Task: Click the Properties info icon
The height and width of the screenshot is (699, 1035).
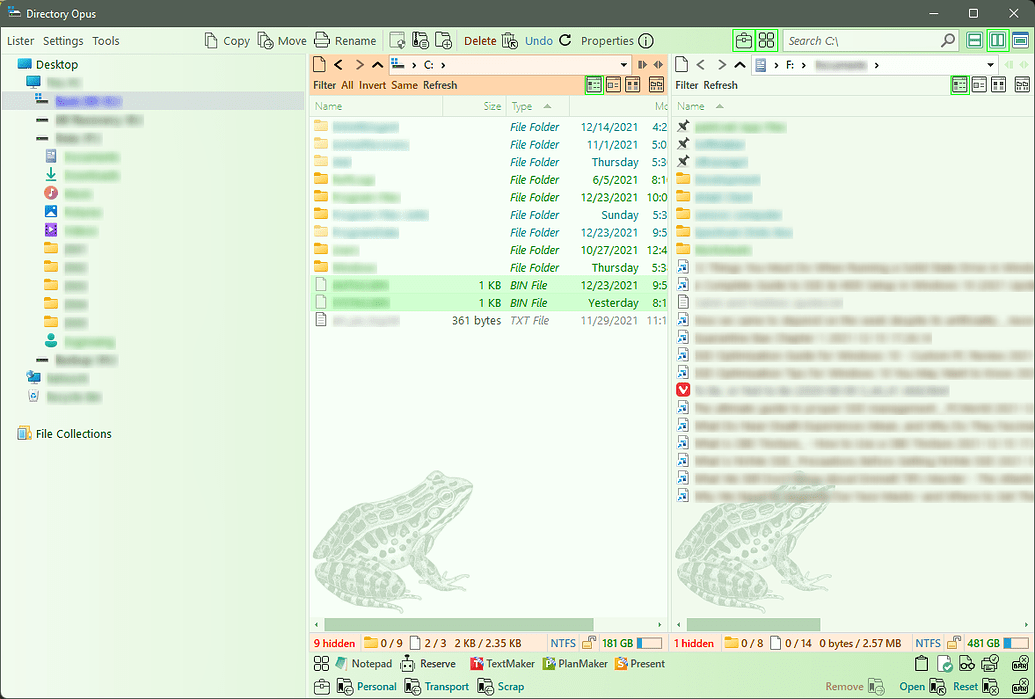Action: tap(646, 41)
